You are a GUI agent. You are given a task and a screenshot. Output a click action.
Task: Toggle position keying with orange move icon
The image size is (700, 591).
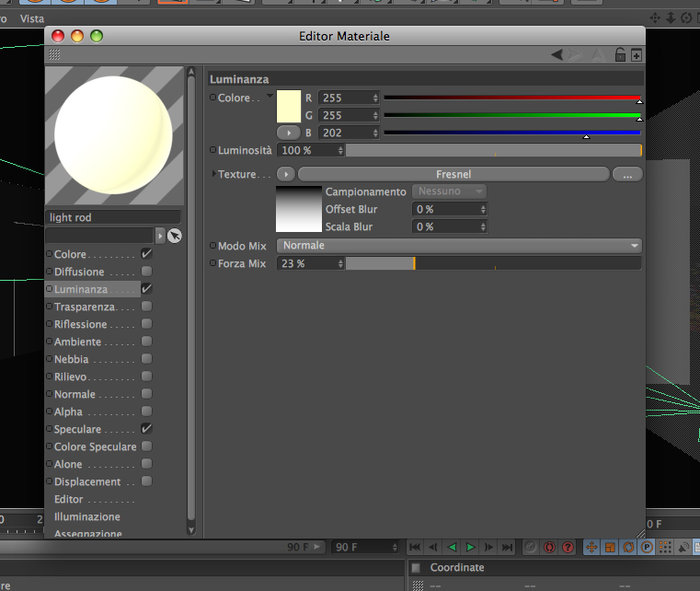click(x=592, y=547)
